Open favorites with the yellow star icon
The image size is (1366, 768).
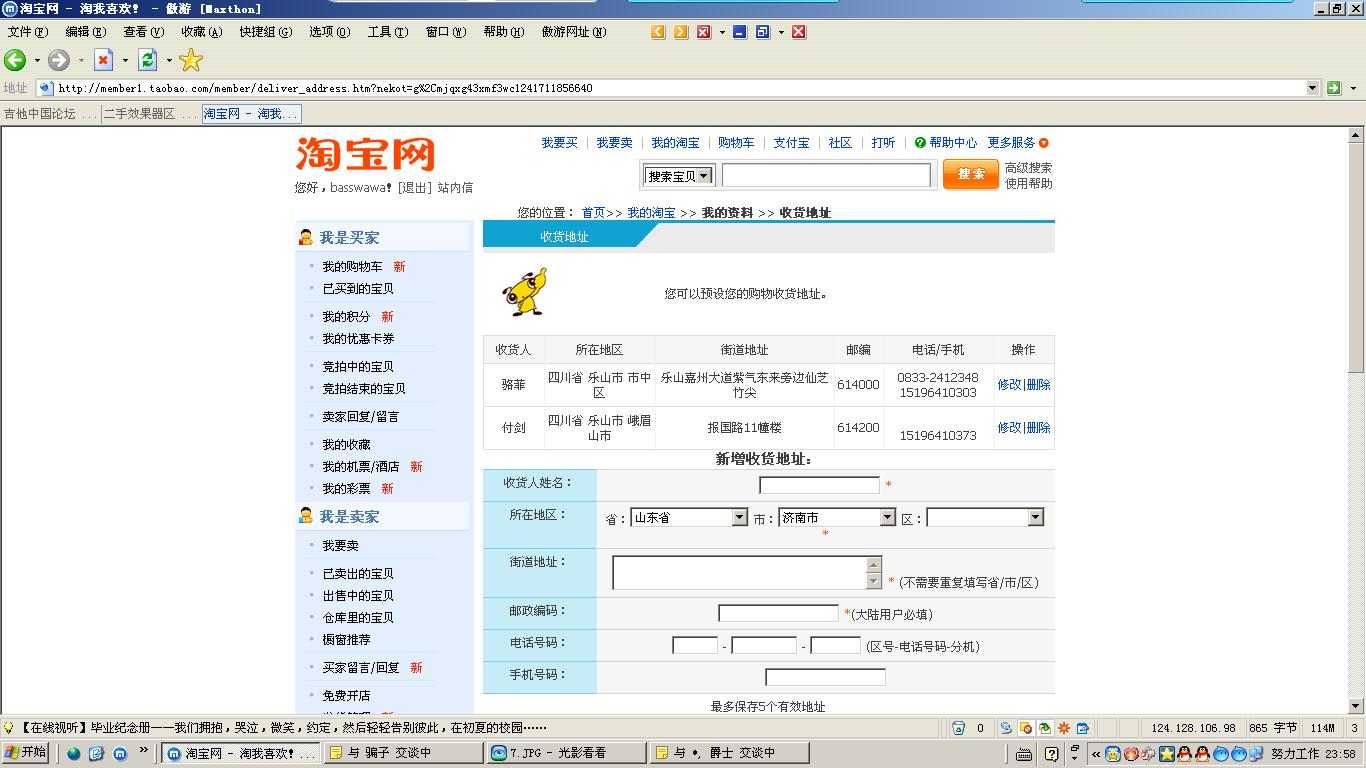coord(191,61)
